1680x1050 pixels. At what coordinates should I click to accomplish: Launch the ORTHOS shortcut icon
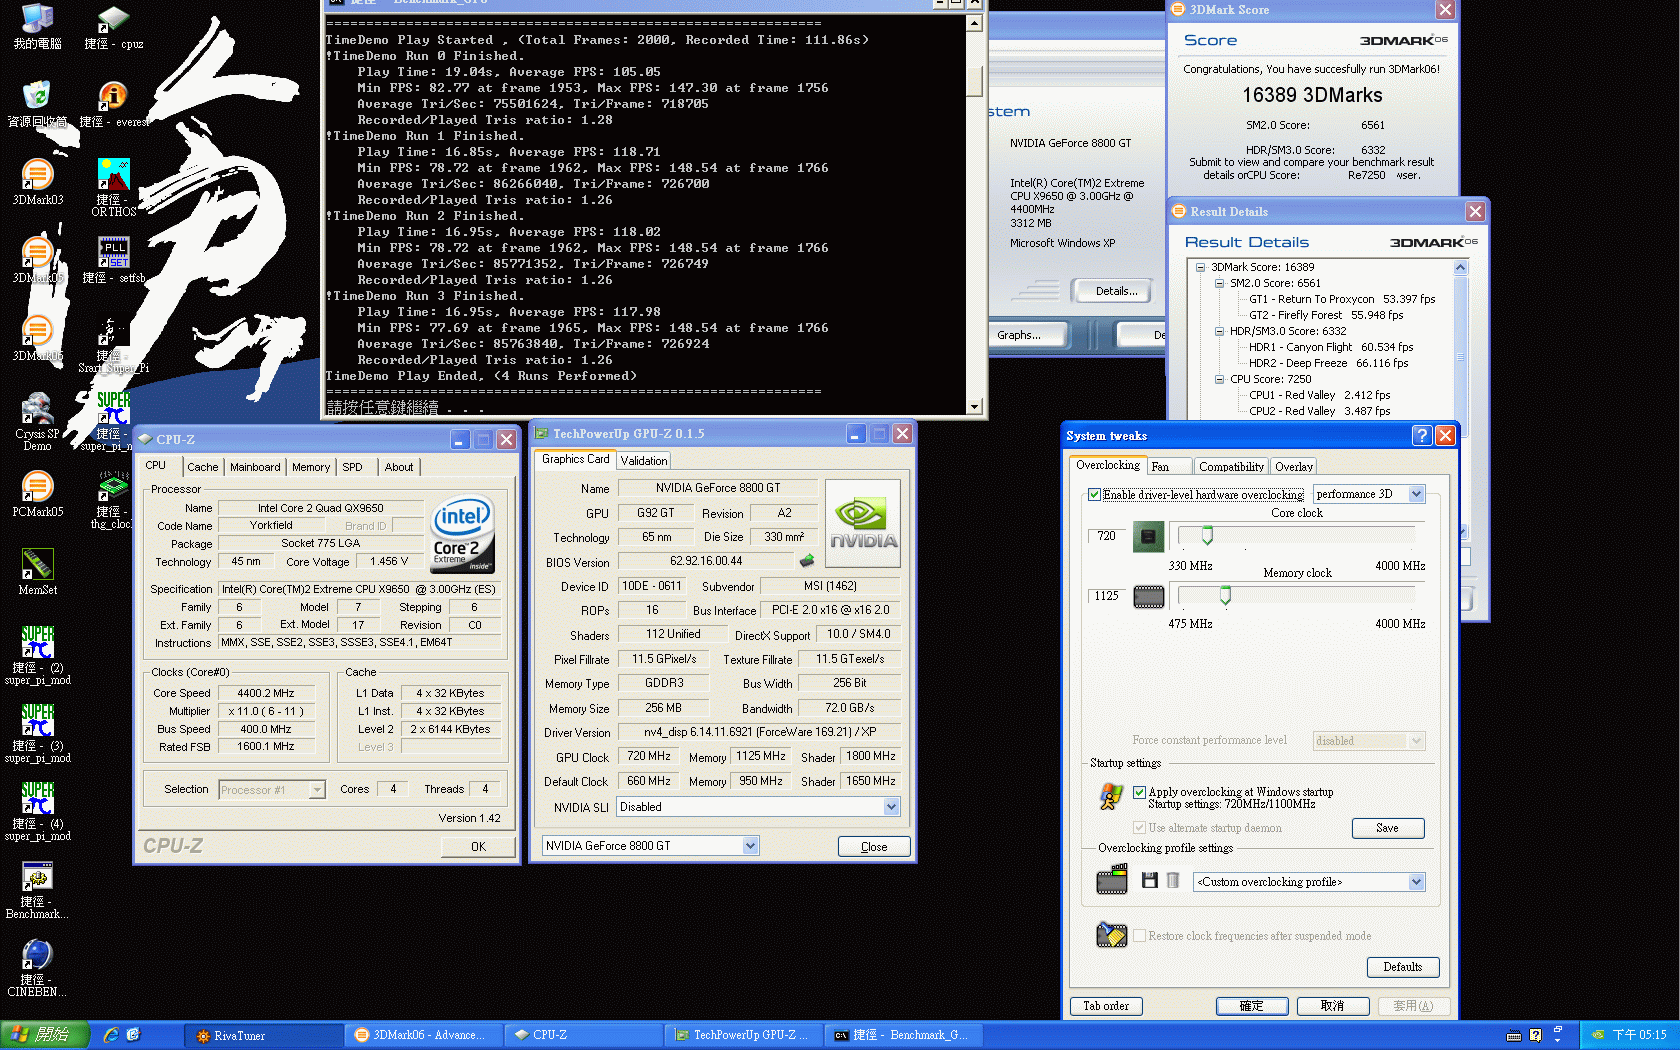click(113, 187)
